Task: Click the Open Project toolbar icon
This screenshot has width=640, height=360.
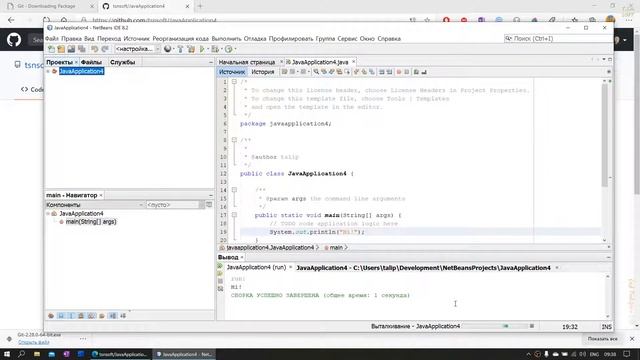Action: [71, 49]
